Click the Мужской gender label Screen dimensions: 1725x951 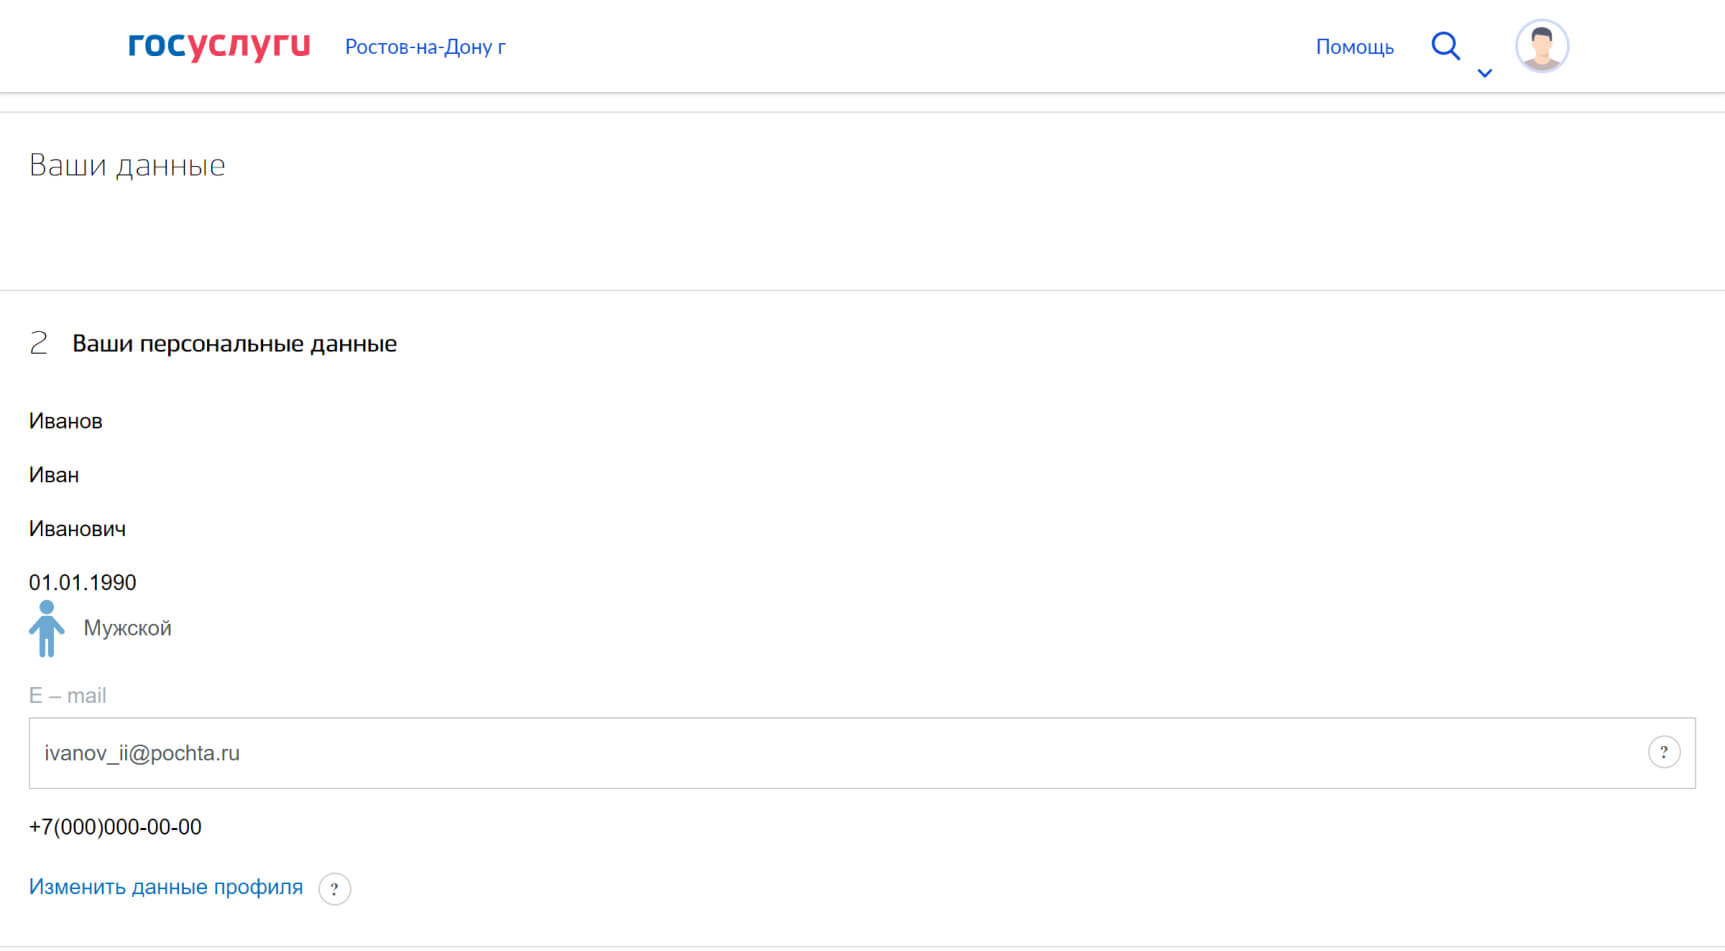(x=127, y=628)
